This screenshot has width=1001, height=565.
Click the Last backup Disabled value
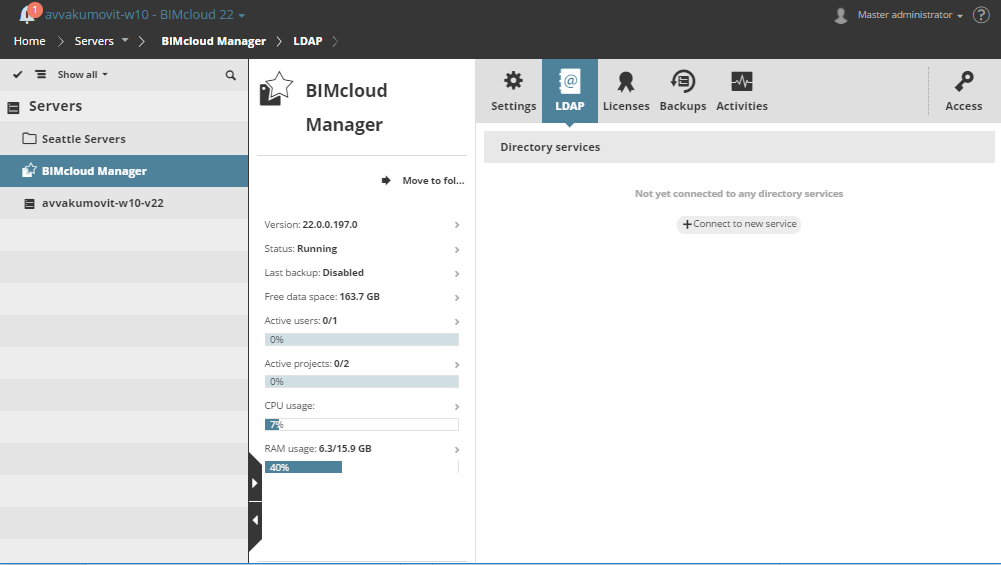(x=343, y=273)
